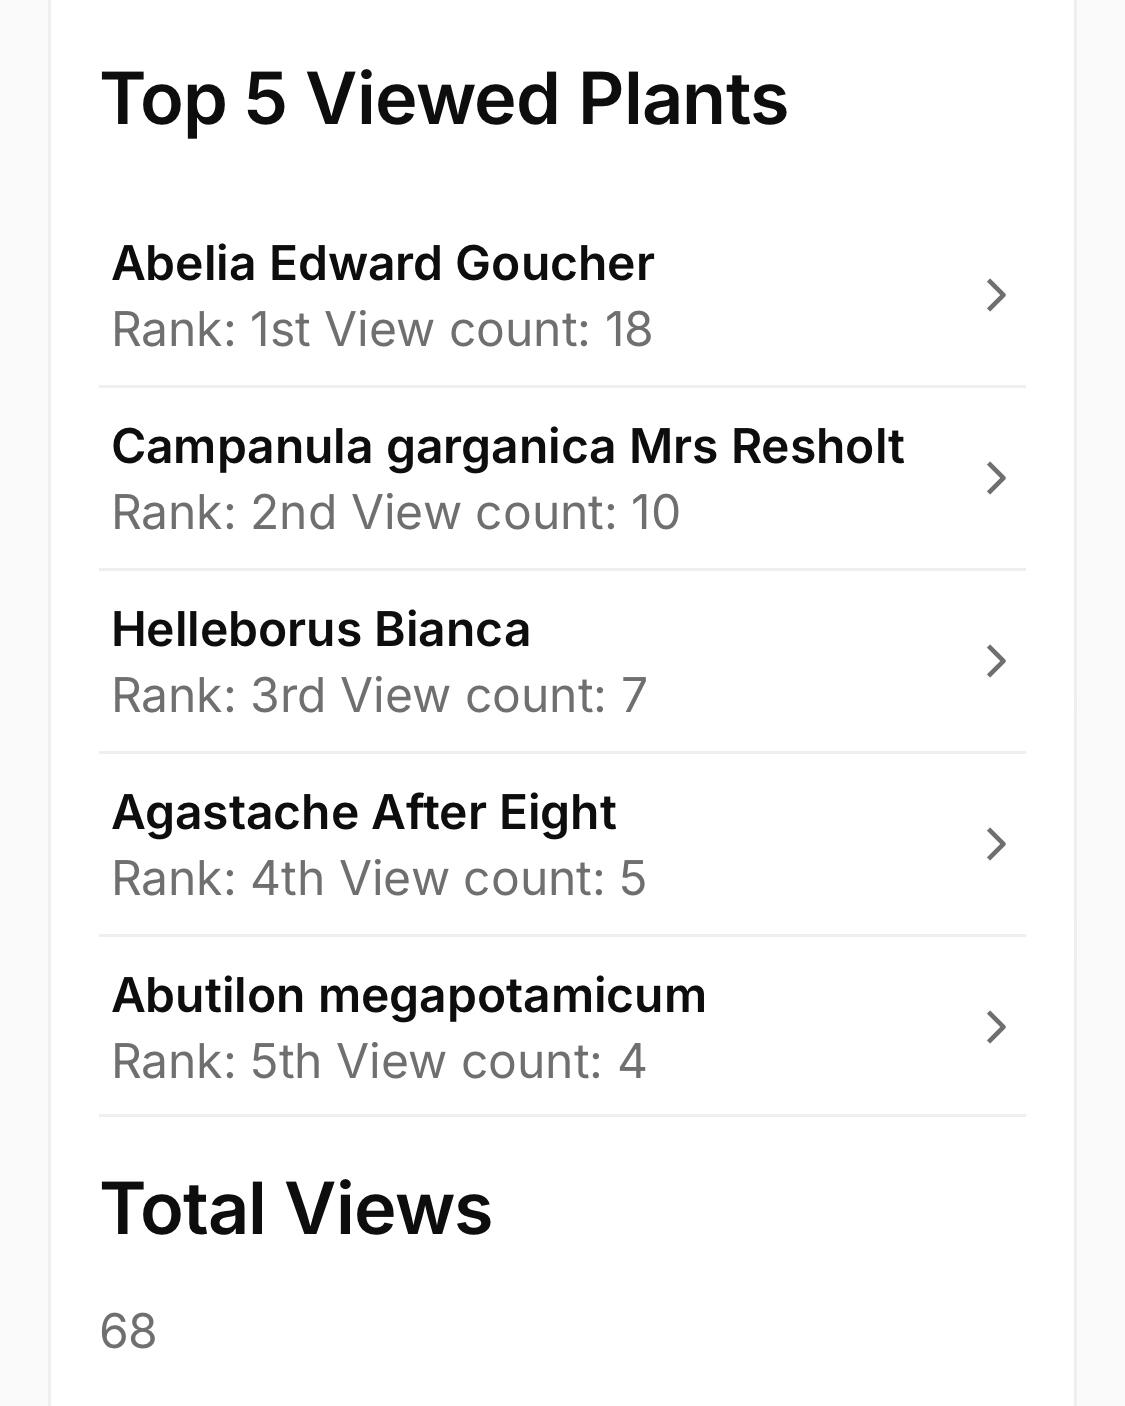Screen dimensions: 1125x1406
Task: Click the Abutilon megapotamicum chevron arrow
Action: click(x=995, y=1027)
